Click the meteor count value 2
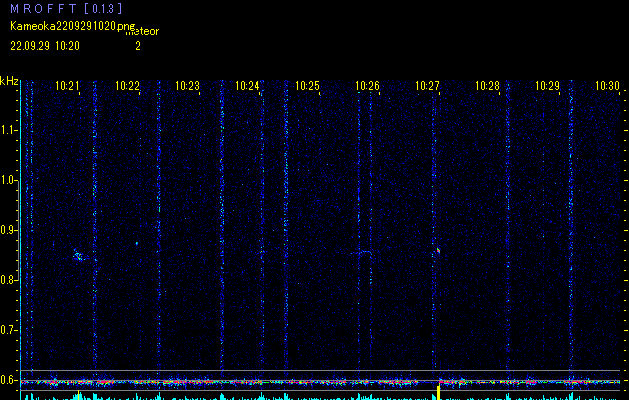The image size is (629, 400). [138, 46]
